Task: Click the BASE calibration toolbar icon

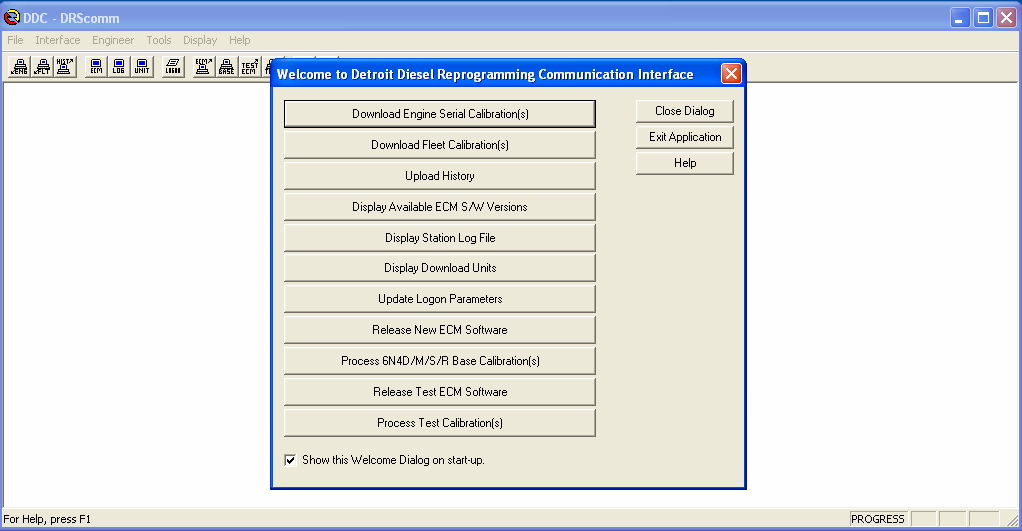Action: 226,66
